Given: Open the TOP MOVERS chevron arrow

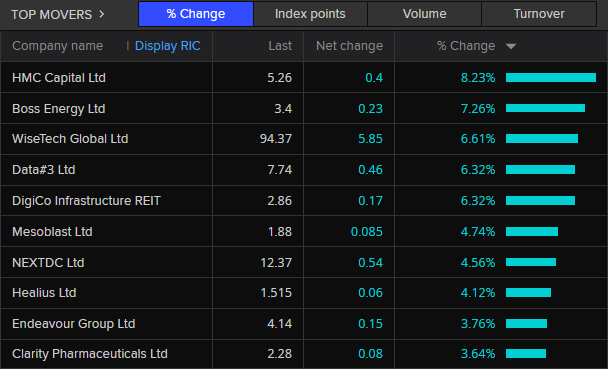Looking at the screenshot, I should 102,14.
